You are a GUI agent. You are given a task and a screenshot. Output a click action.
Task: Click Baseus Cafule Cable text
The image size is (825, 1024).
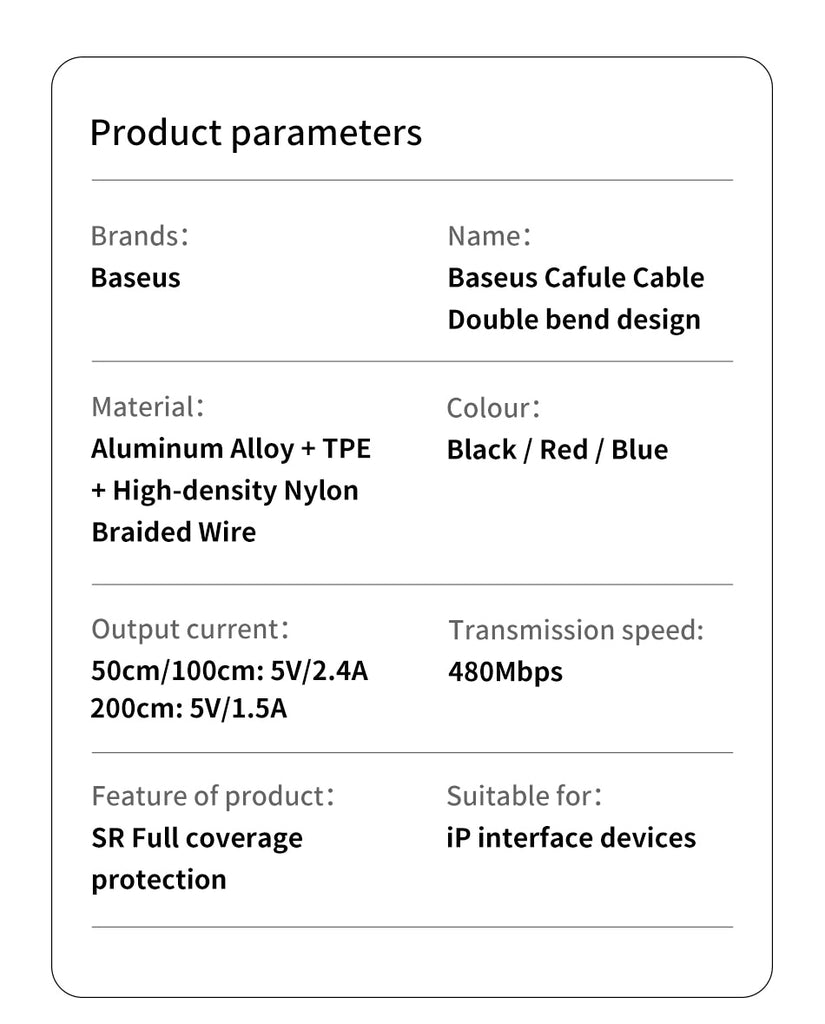click(576, 277)
